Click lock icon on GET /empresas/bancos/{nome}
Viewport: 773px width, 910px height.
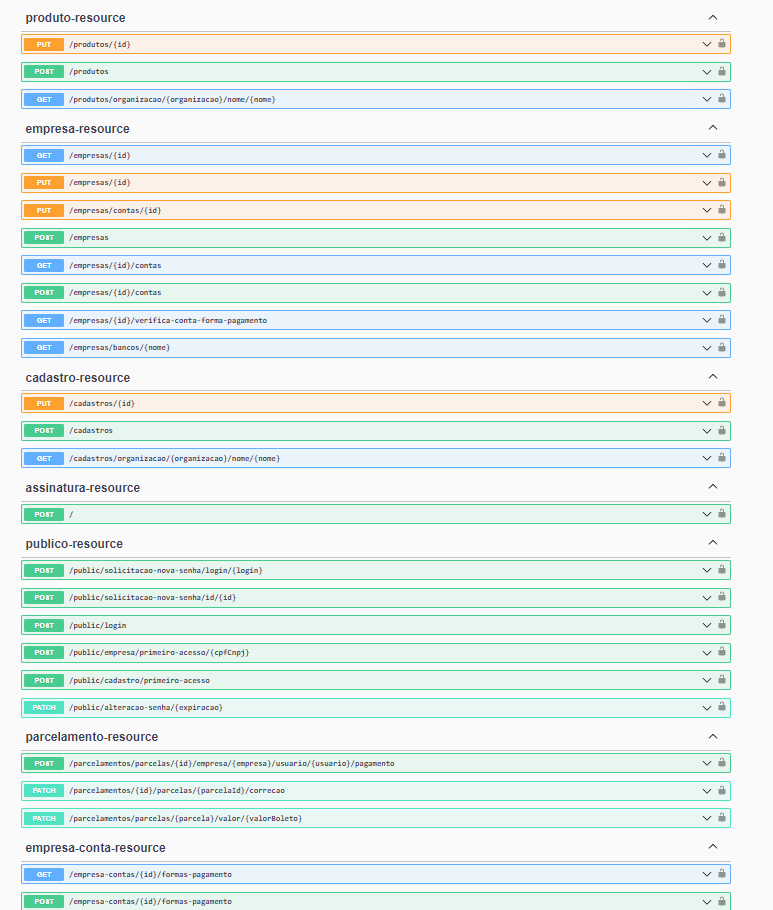[x=722, y=347]
